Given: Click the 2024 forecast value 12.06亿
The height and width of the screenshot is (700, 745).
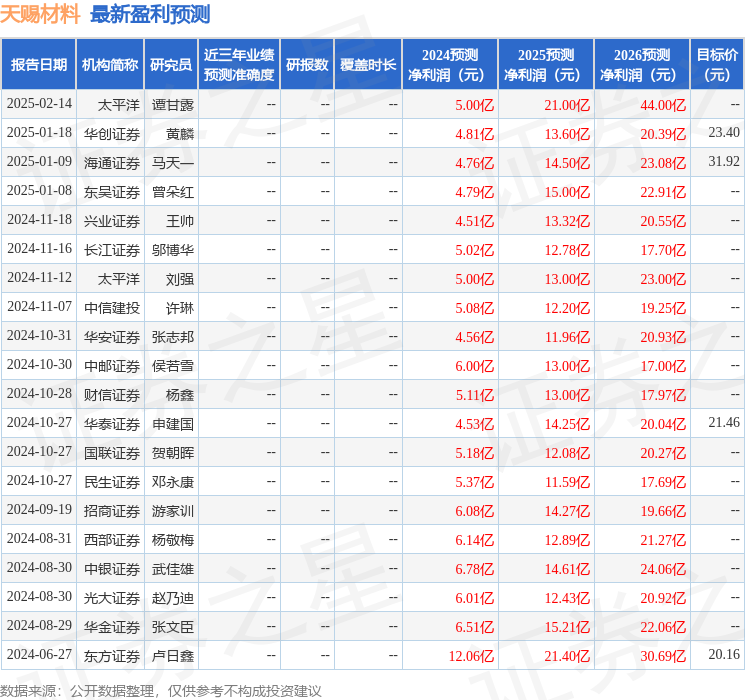Looking at the screenshot, I should pyautogui.click(x=471, y=656).
